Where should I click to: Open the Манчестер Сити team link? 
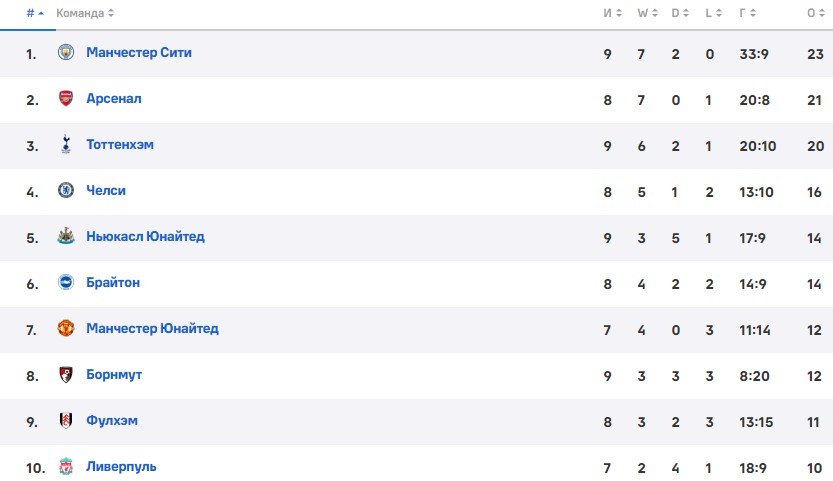[x=139, y=53]
